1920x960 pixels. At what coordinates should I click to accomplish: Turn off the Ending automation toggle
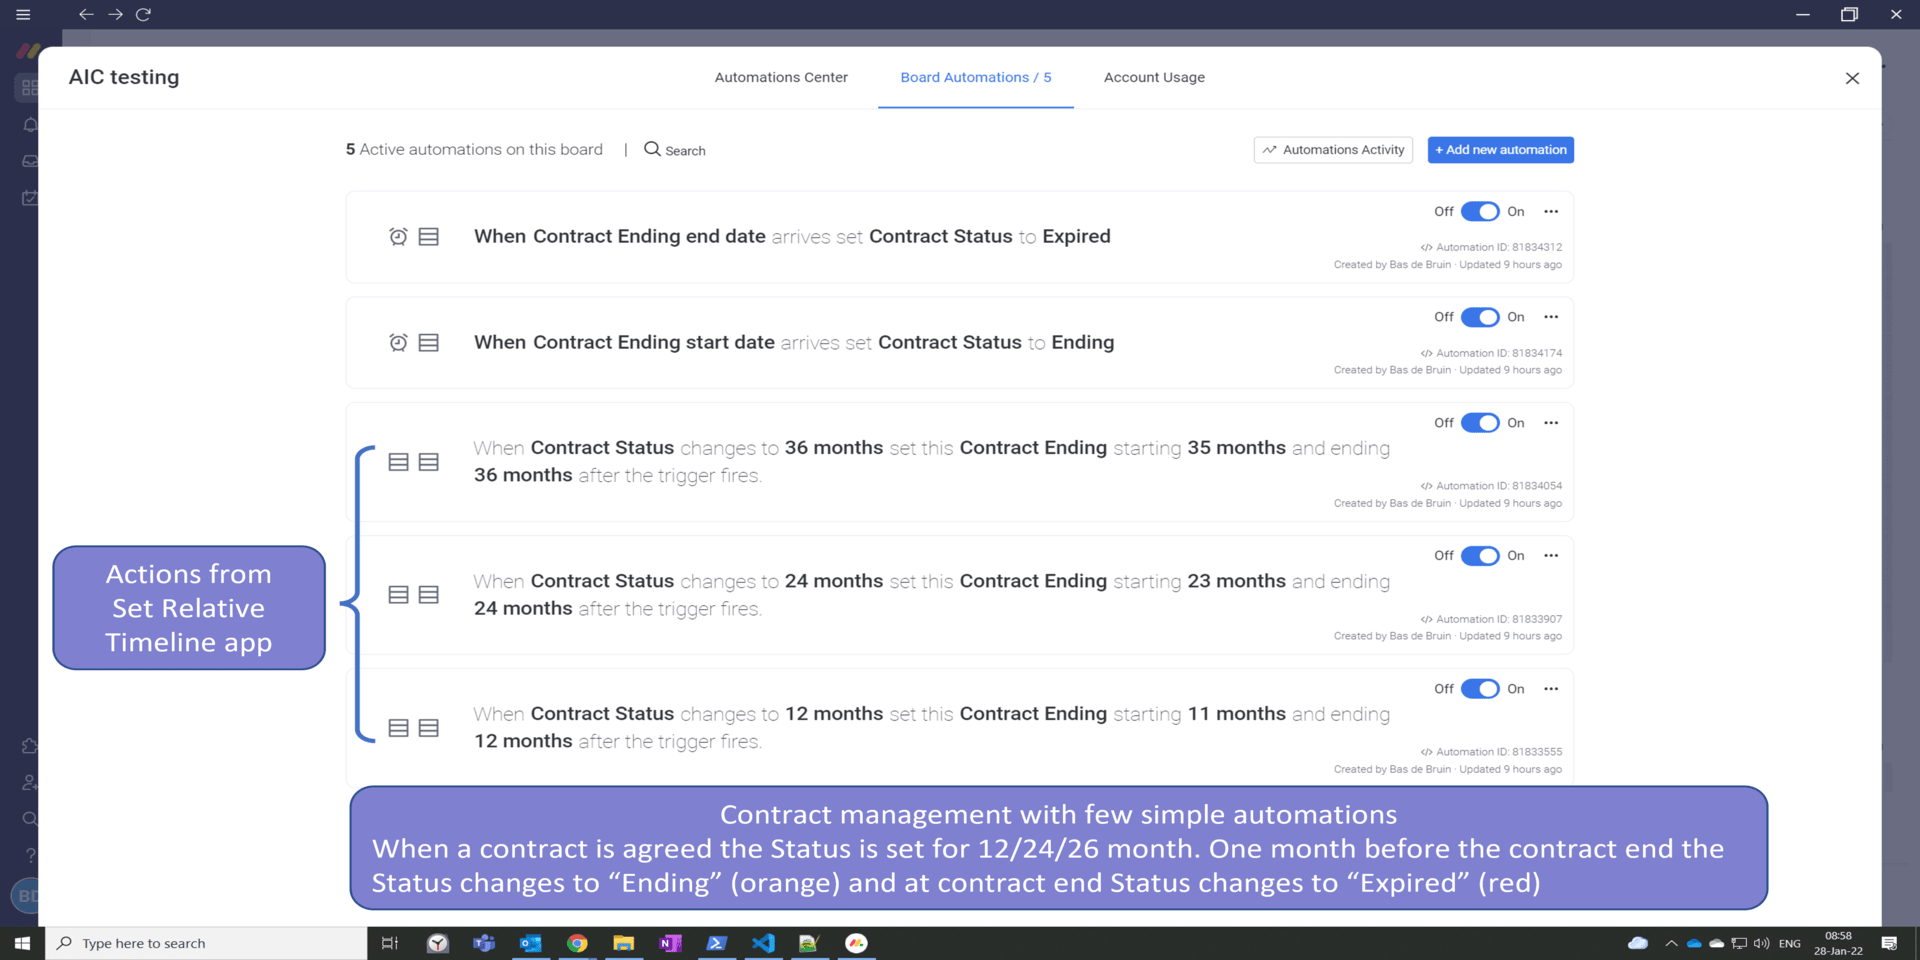click(1480, 317)
